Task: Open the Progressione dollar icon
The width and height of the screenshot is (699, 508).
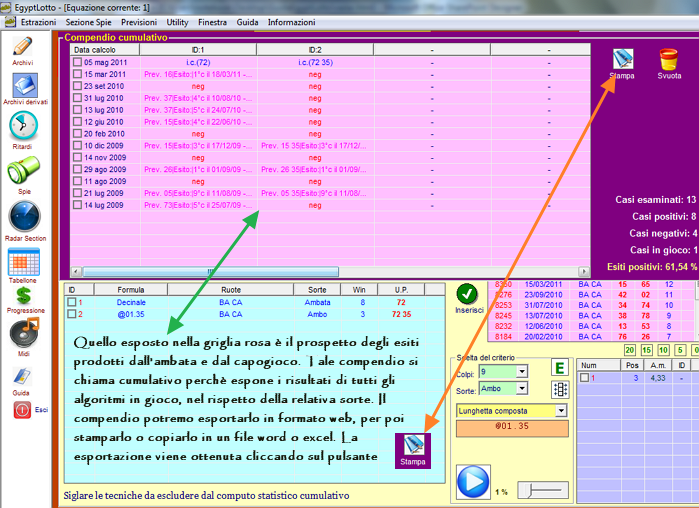Action: click(x=24, y=295)
